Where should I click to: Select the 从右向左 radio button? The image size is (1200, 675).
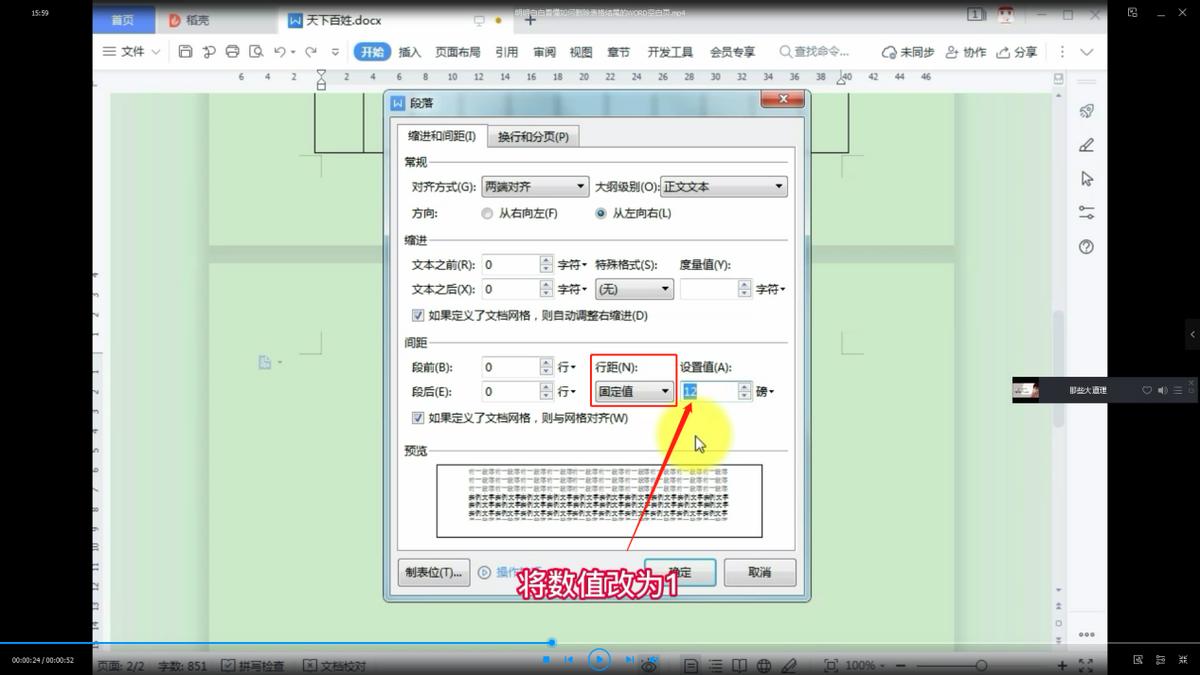click(x=487, y=213)
